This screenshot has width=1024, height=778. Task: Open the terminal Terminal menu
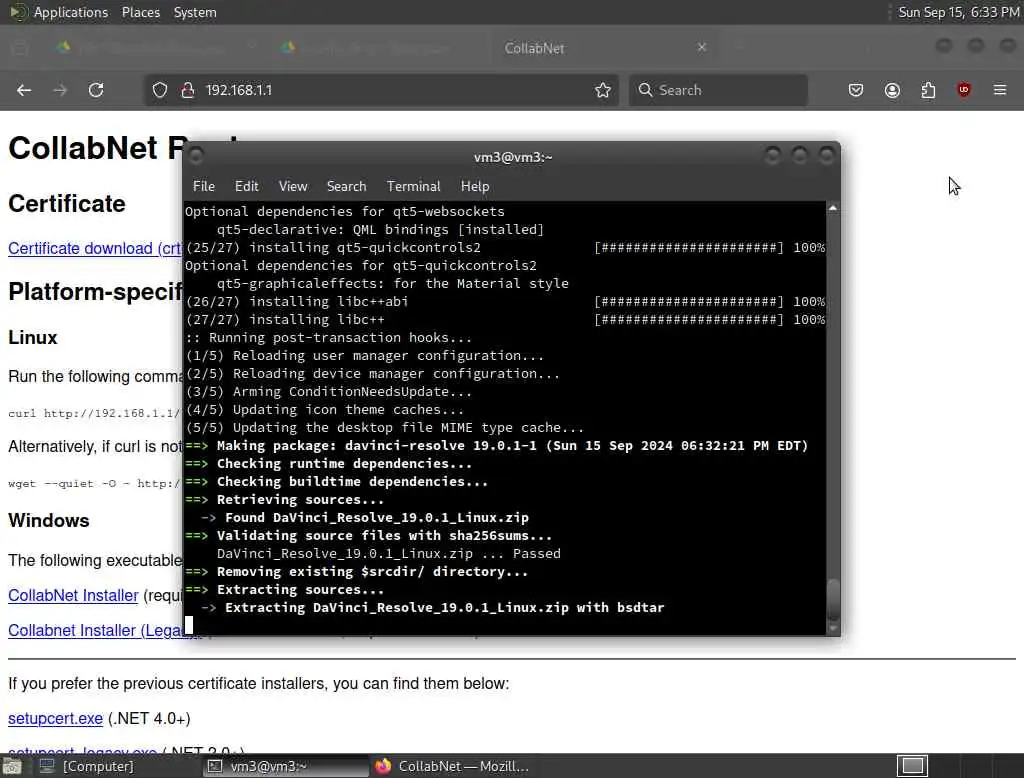tap(413, 186)
